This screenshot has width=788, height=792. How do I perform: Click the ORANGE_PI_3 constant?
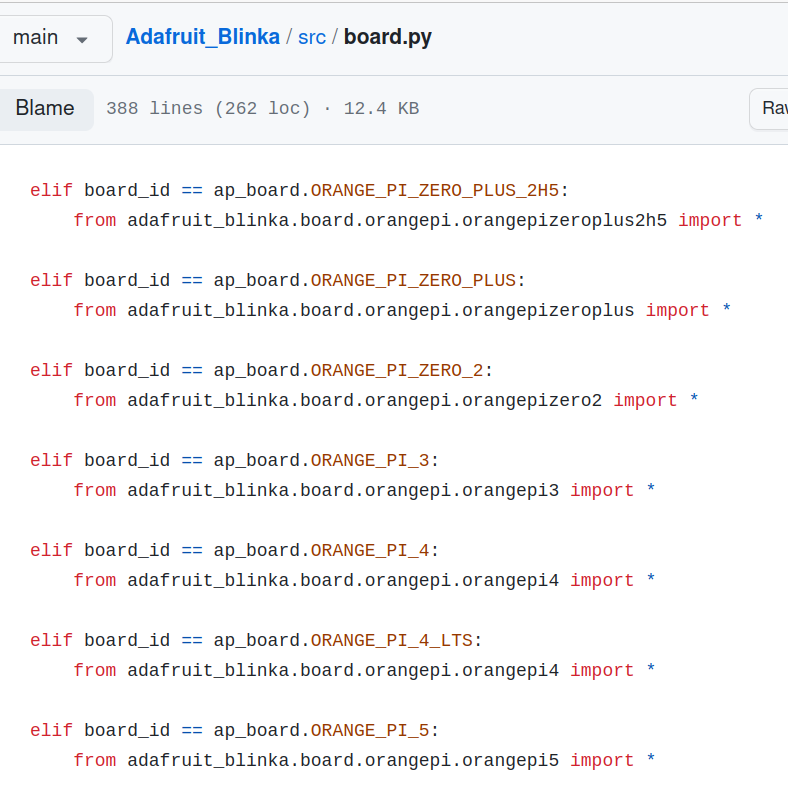pos(370,460)
